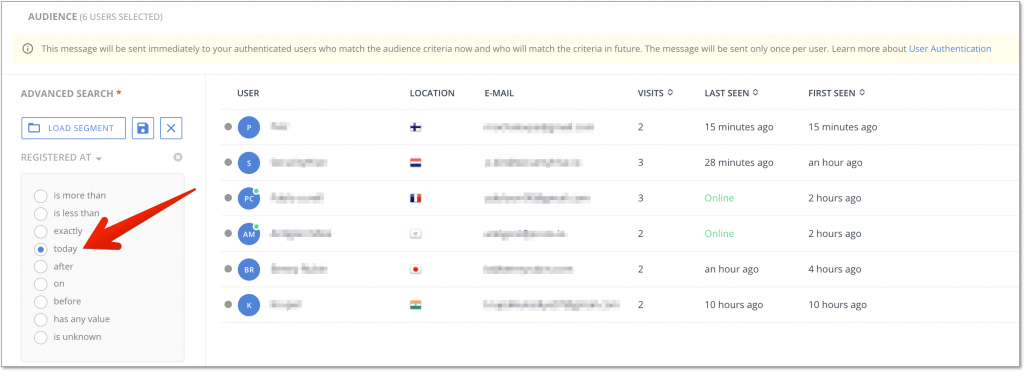1024x371 pixels.
Task: Sort the table by First Seen column
Action: click(x=837, y=93)
